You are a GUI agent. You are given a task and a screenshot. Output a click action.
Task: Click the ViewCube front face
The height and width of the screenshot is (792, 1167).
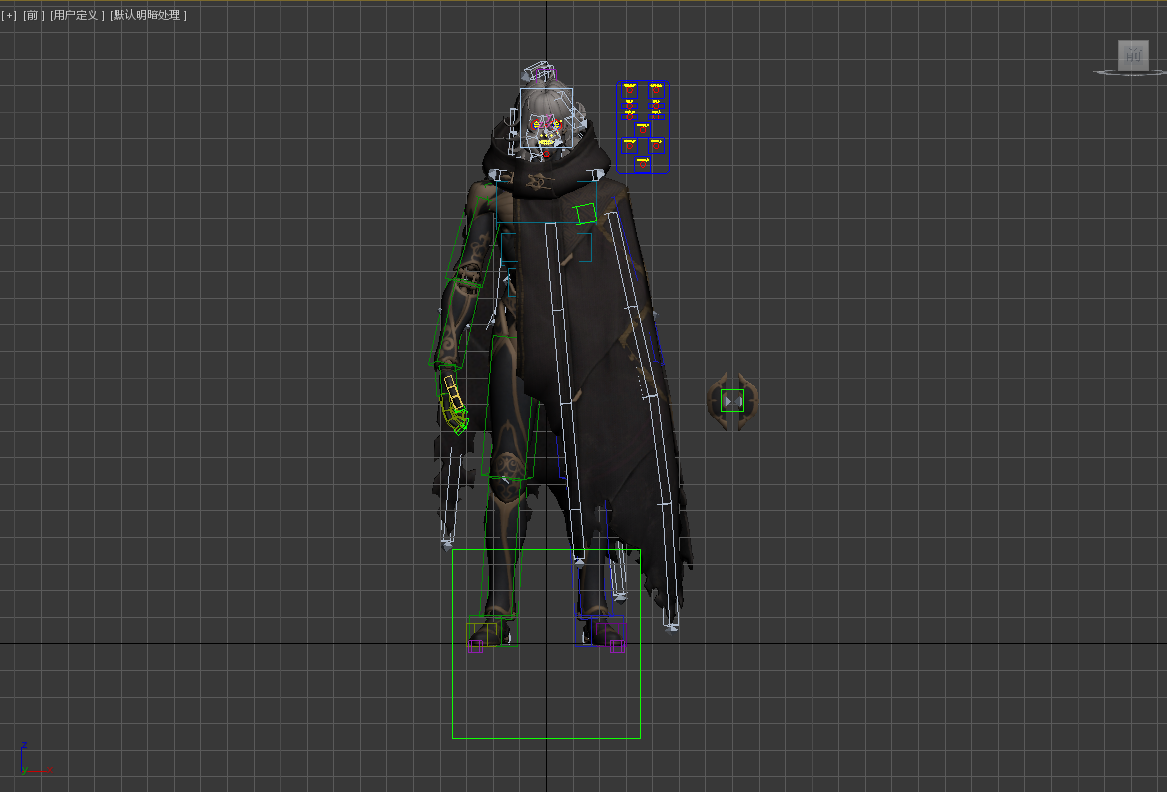[x=1132, y=56]
